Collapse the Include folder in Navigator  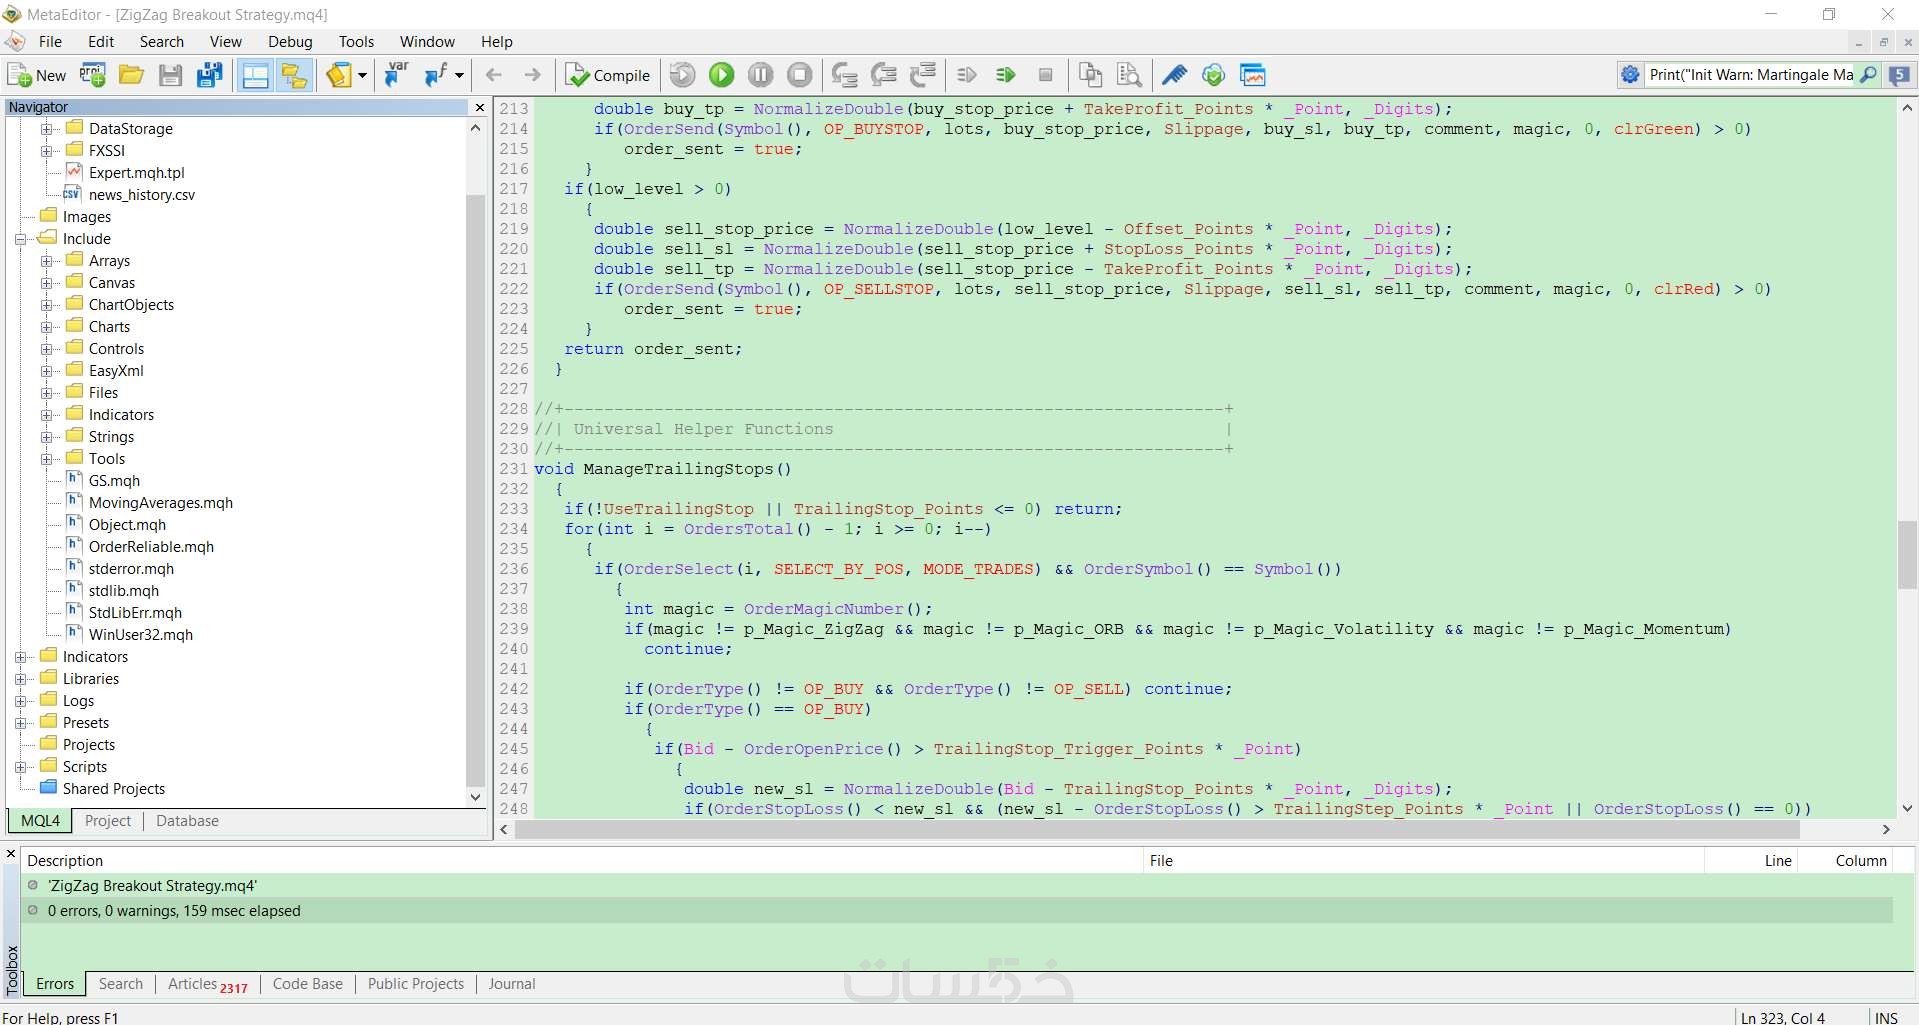pos(21,239)
